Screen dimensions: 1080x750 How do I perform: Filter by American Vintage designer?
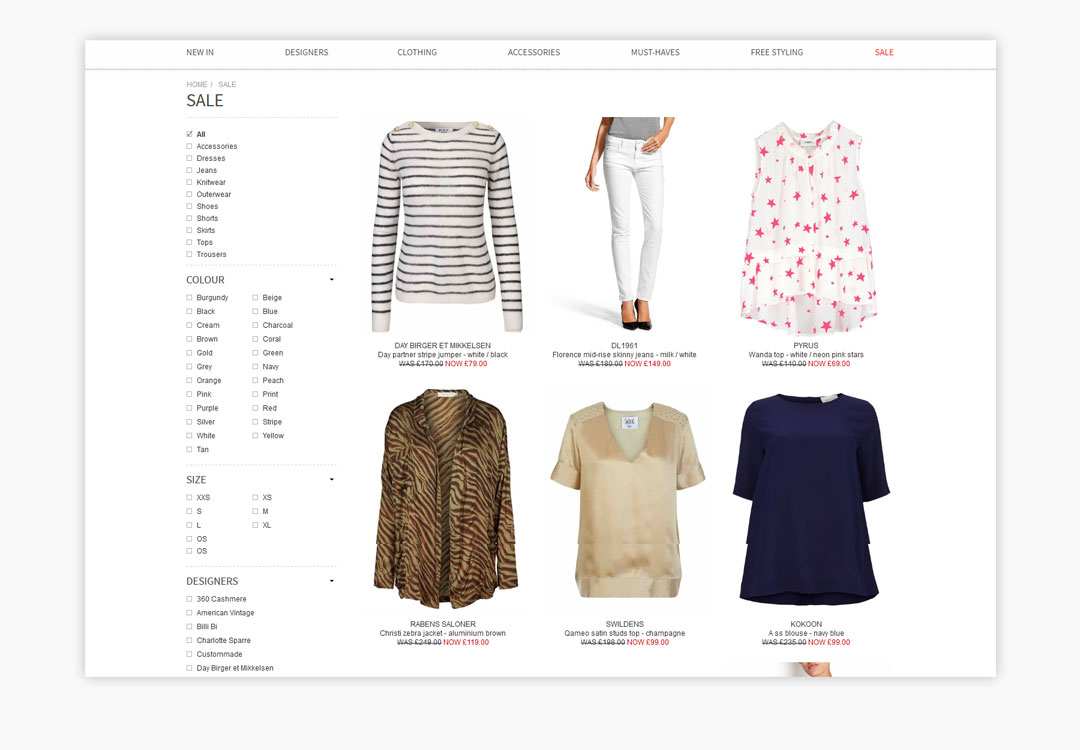coord(189,613)
